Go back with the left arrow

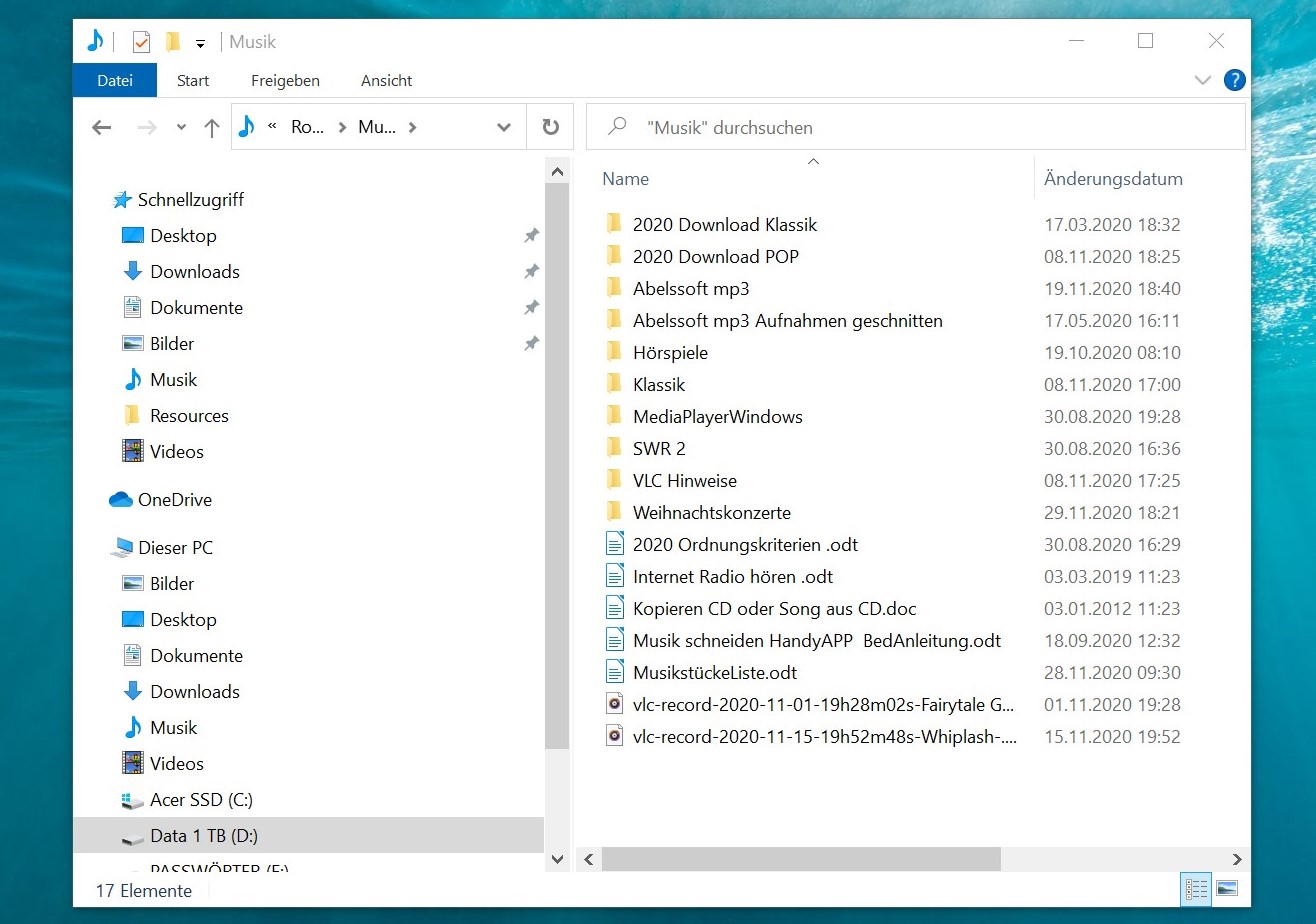[x=101, y=127]
